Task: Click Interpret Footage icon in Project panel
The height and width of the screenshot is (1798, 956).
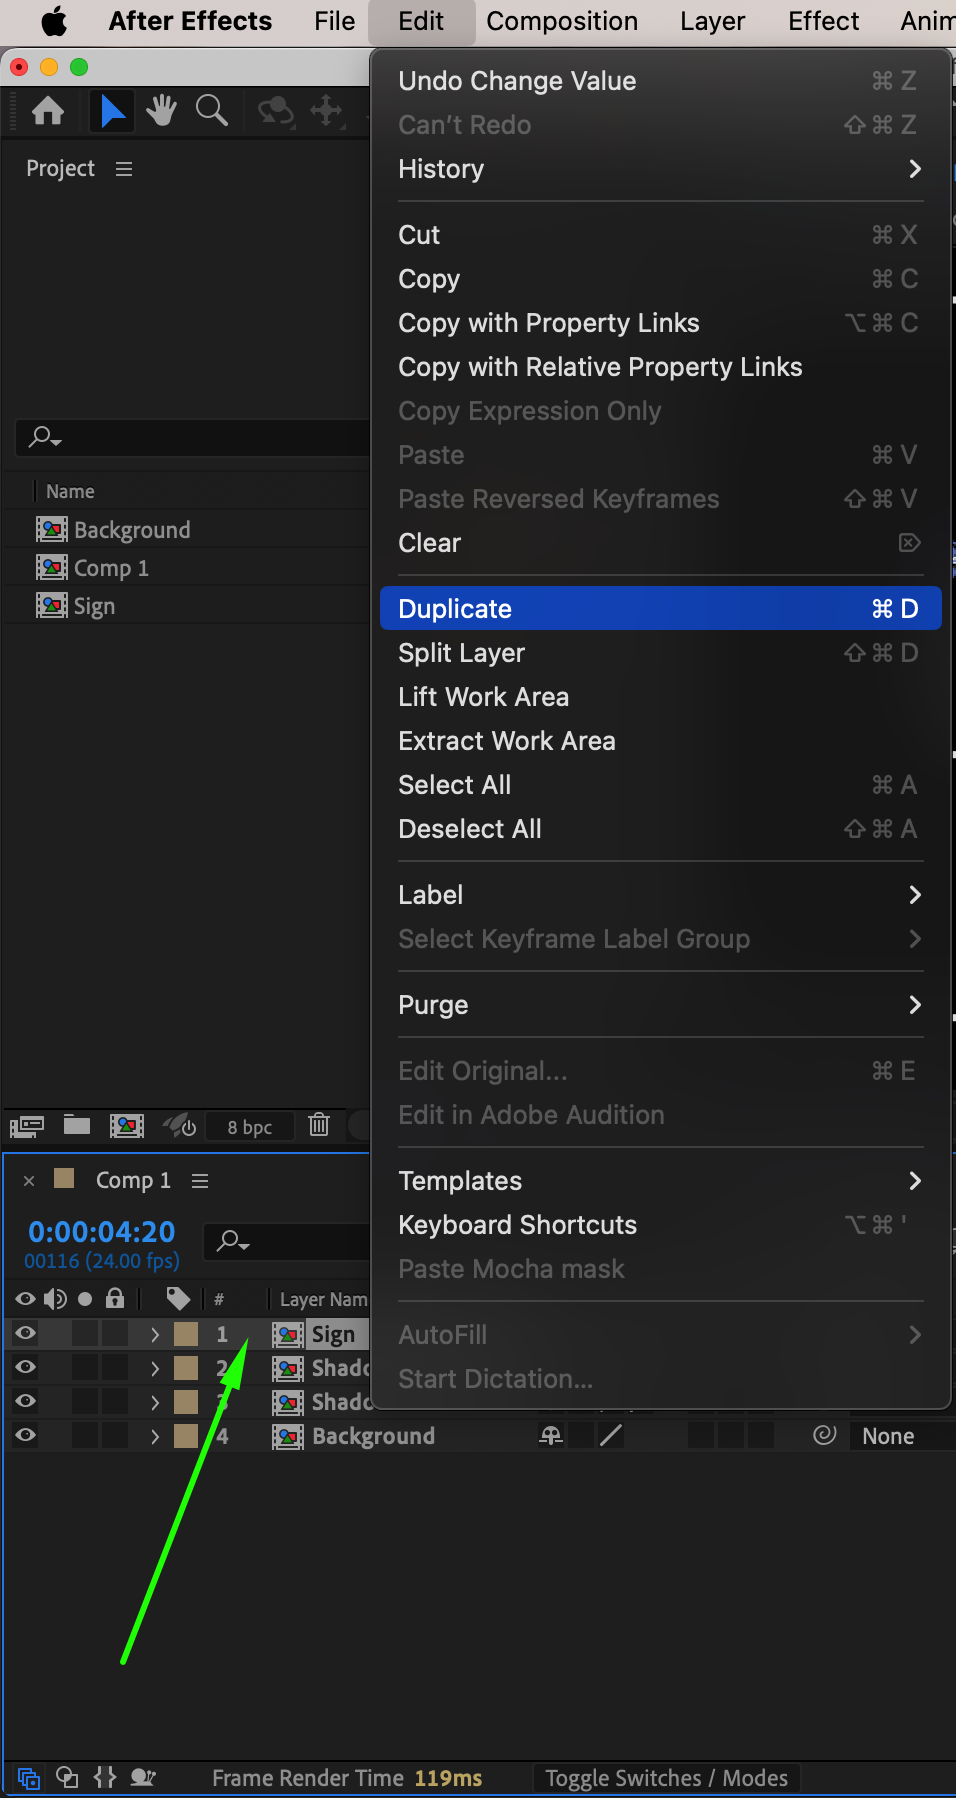Action: (x=27, y=1127)
